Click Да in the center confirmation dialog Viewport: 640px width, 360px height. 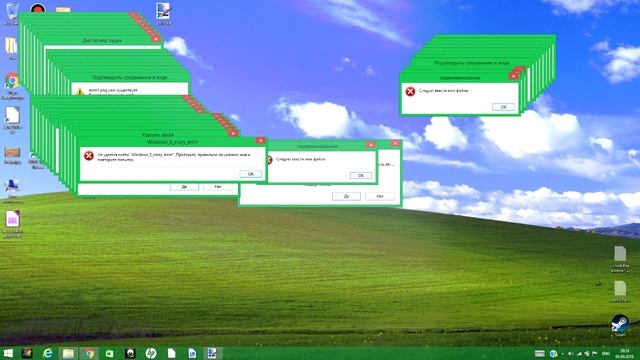[346, 196]
